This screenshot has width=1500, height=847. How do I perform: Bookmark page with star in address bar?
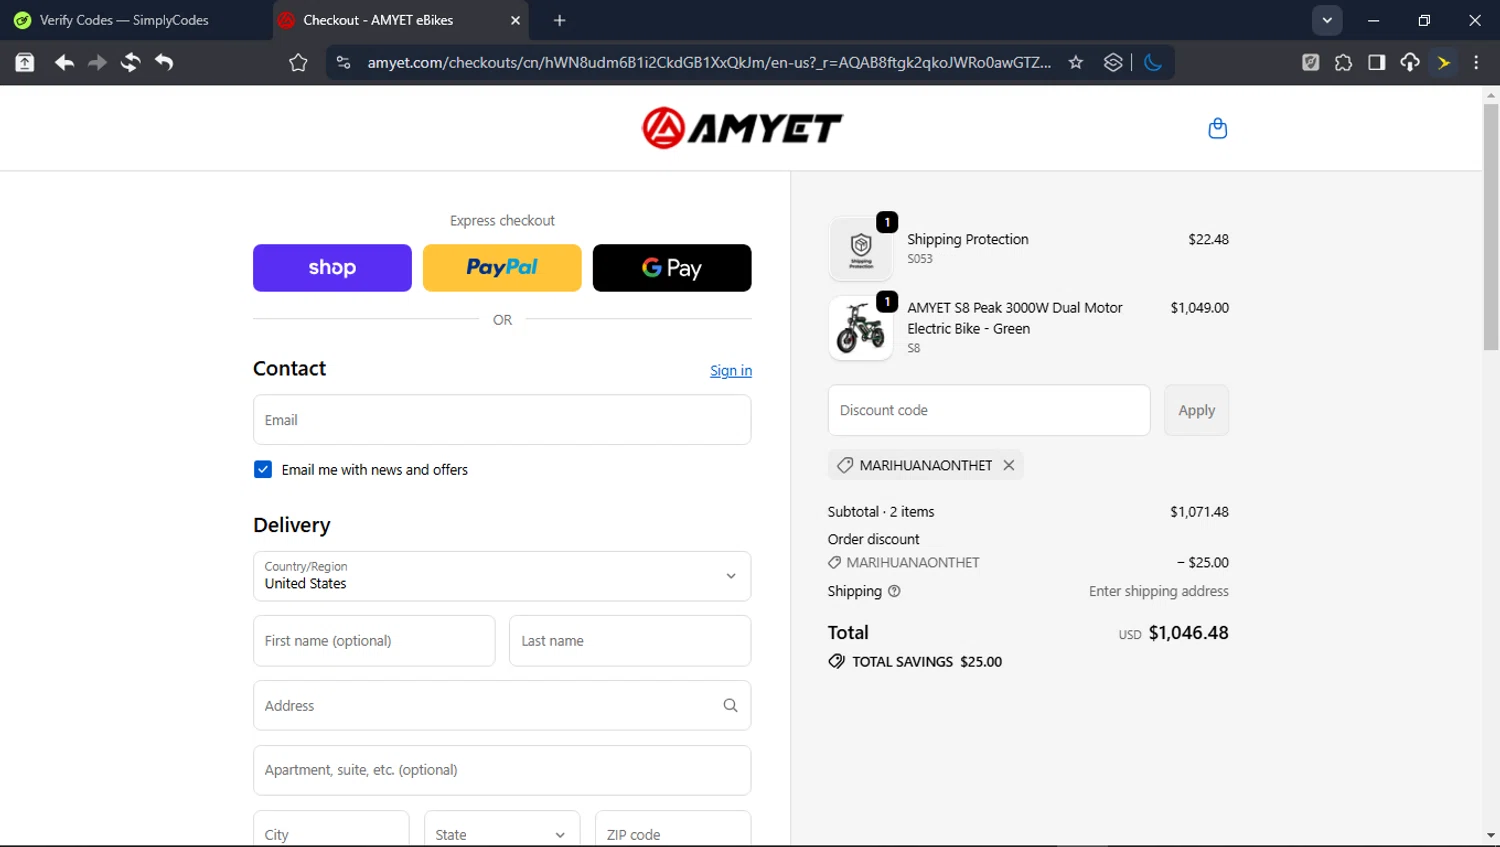coord(1076,63)
